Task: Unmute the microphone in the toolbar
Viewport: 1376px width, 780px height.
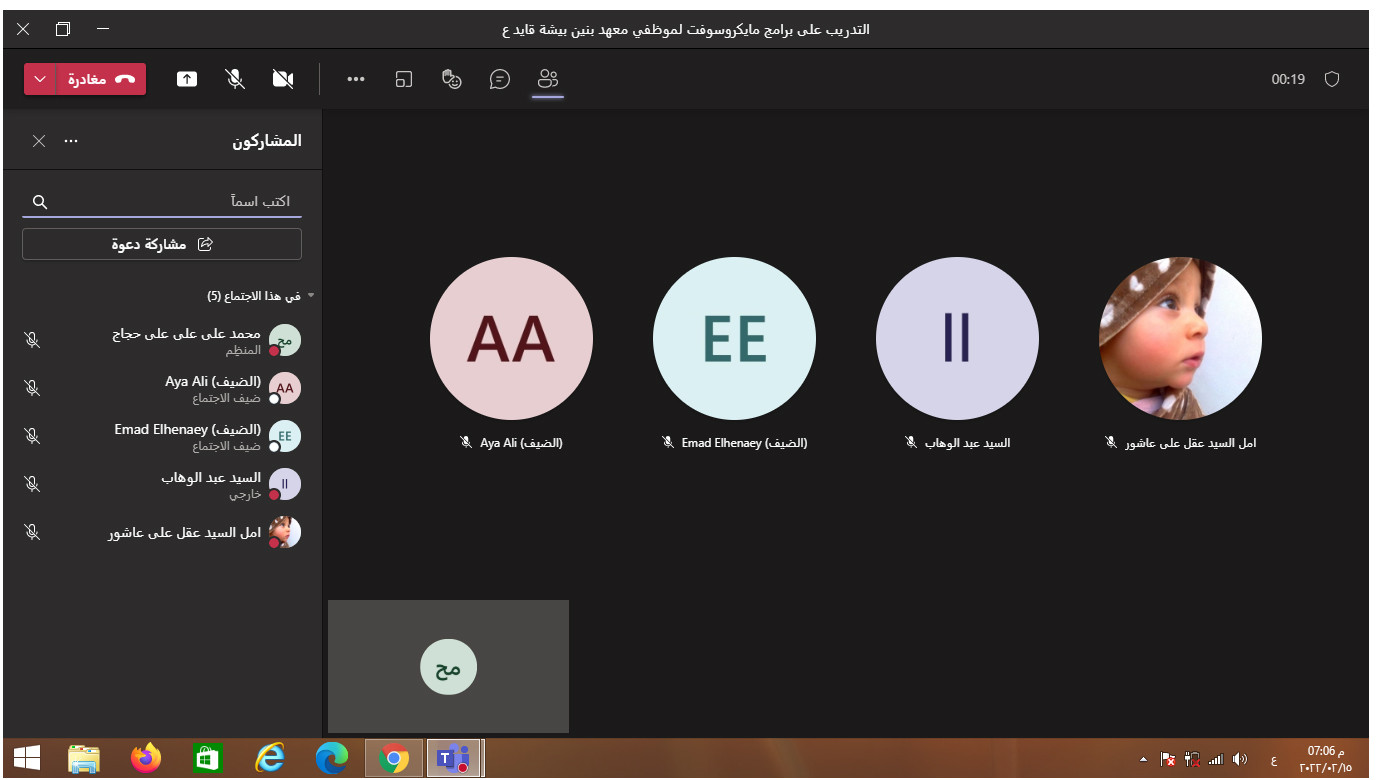Action: tap(235, 79)
